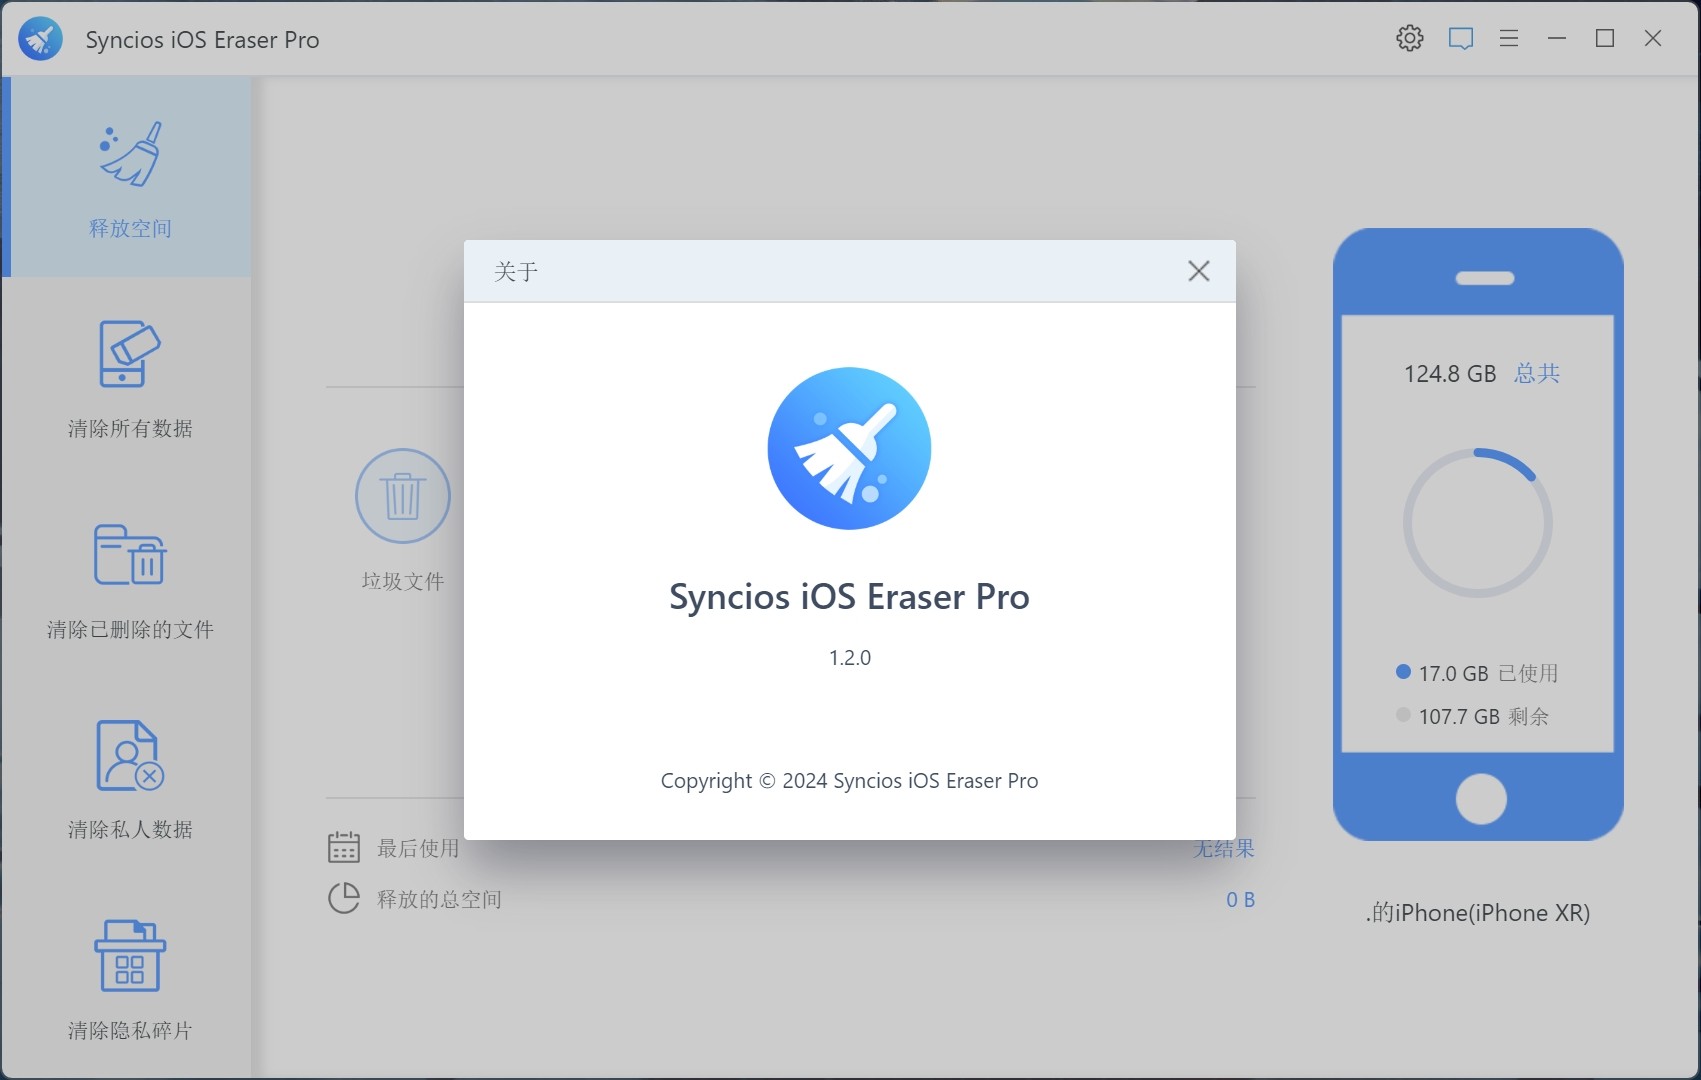Viewport: 1701px width, 1080px height.
Task: Click the 最后使用 label
Action: click(x=418, y=849)
